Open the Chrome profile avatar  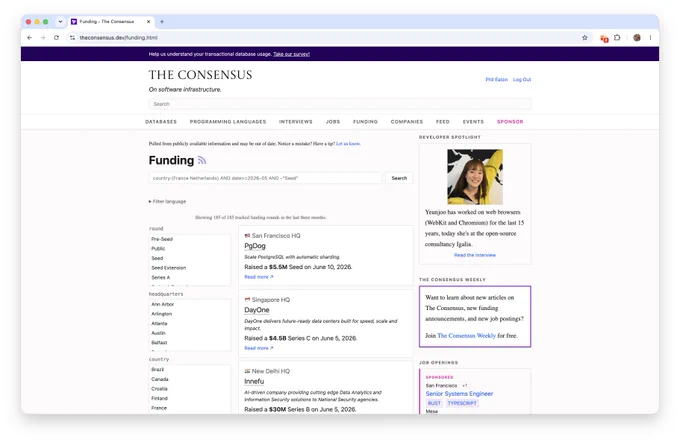coord(637,38)
